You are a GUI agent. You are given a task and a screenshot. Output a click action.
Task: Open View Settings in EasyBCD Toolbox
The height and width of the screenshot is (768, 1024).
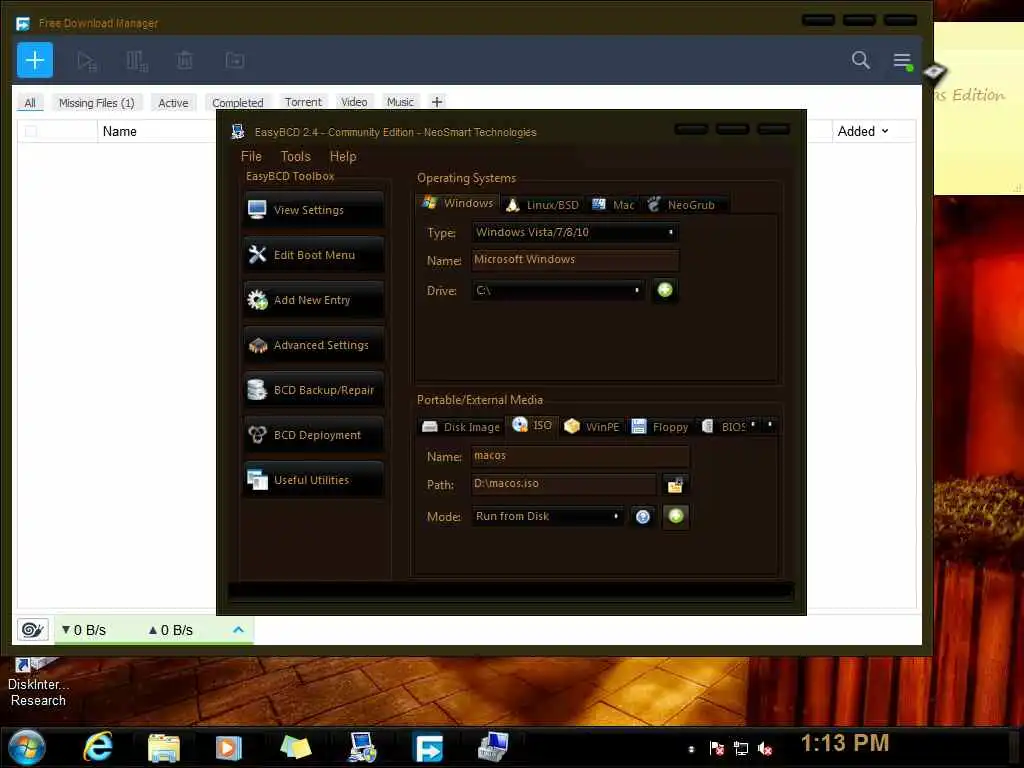click(313, 210)
